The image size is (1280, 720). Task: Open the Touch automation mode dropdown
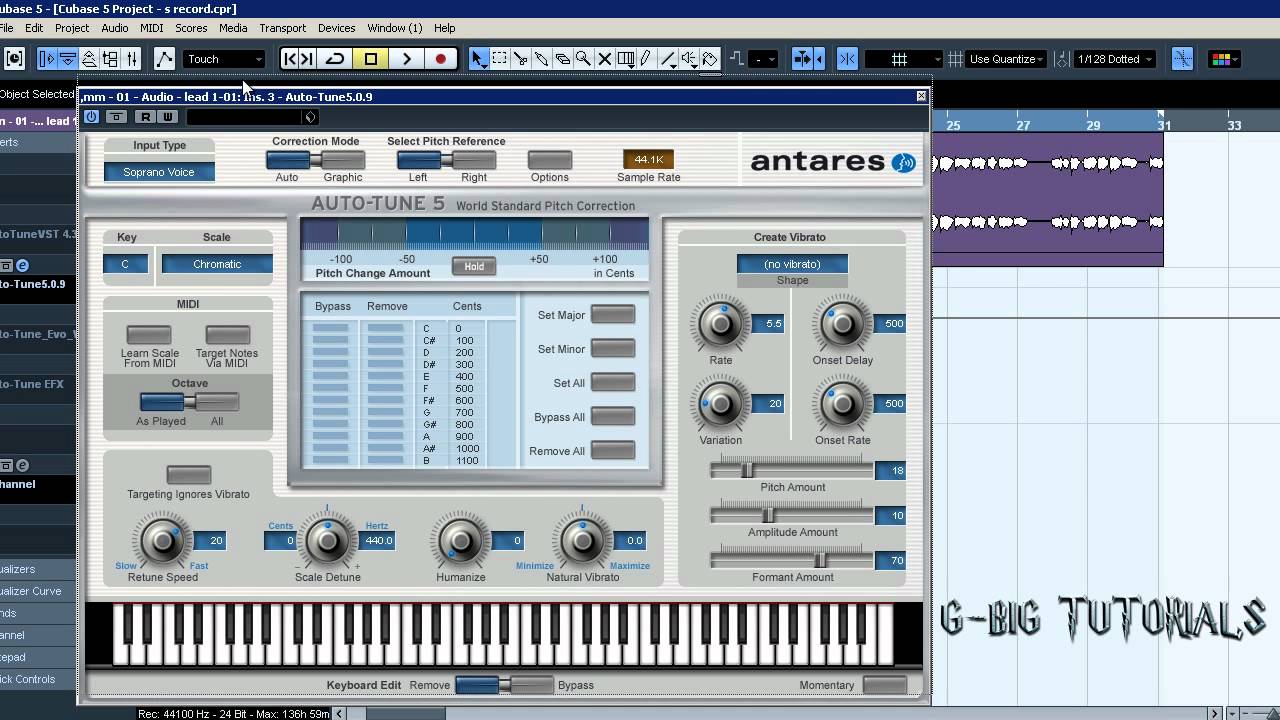point(224,59)
